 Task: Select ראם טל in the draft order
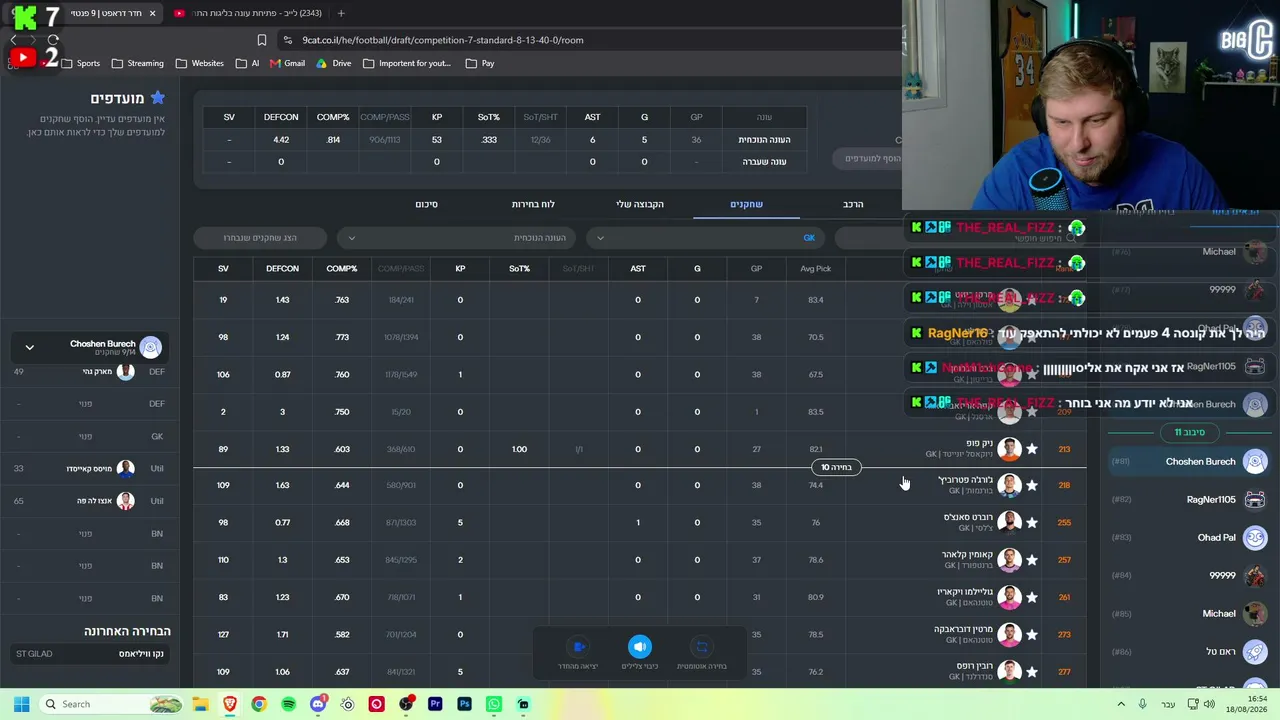[1190, 651]
